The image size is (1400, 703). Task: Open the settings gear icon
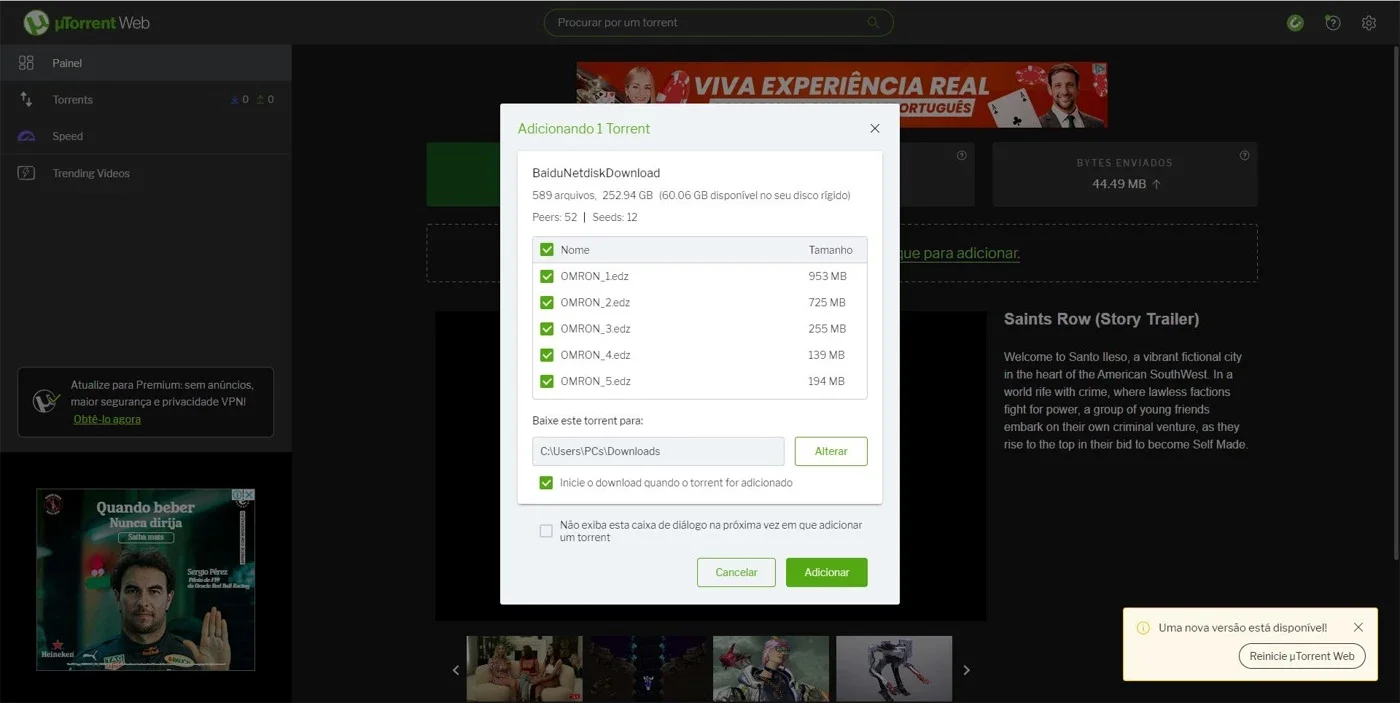point(1369,22)
